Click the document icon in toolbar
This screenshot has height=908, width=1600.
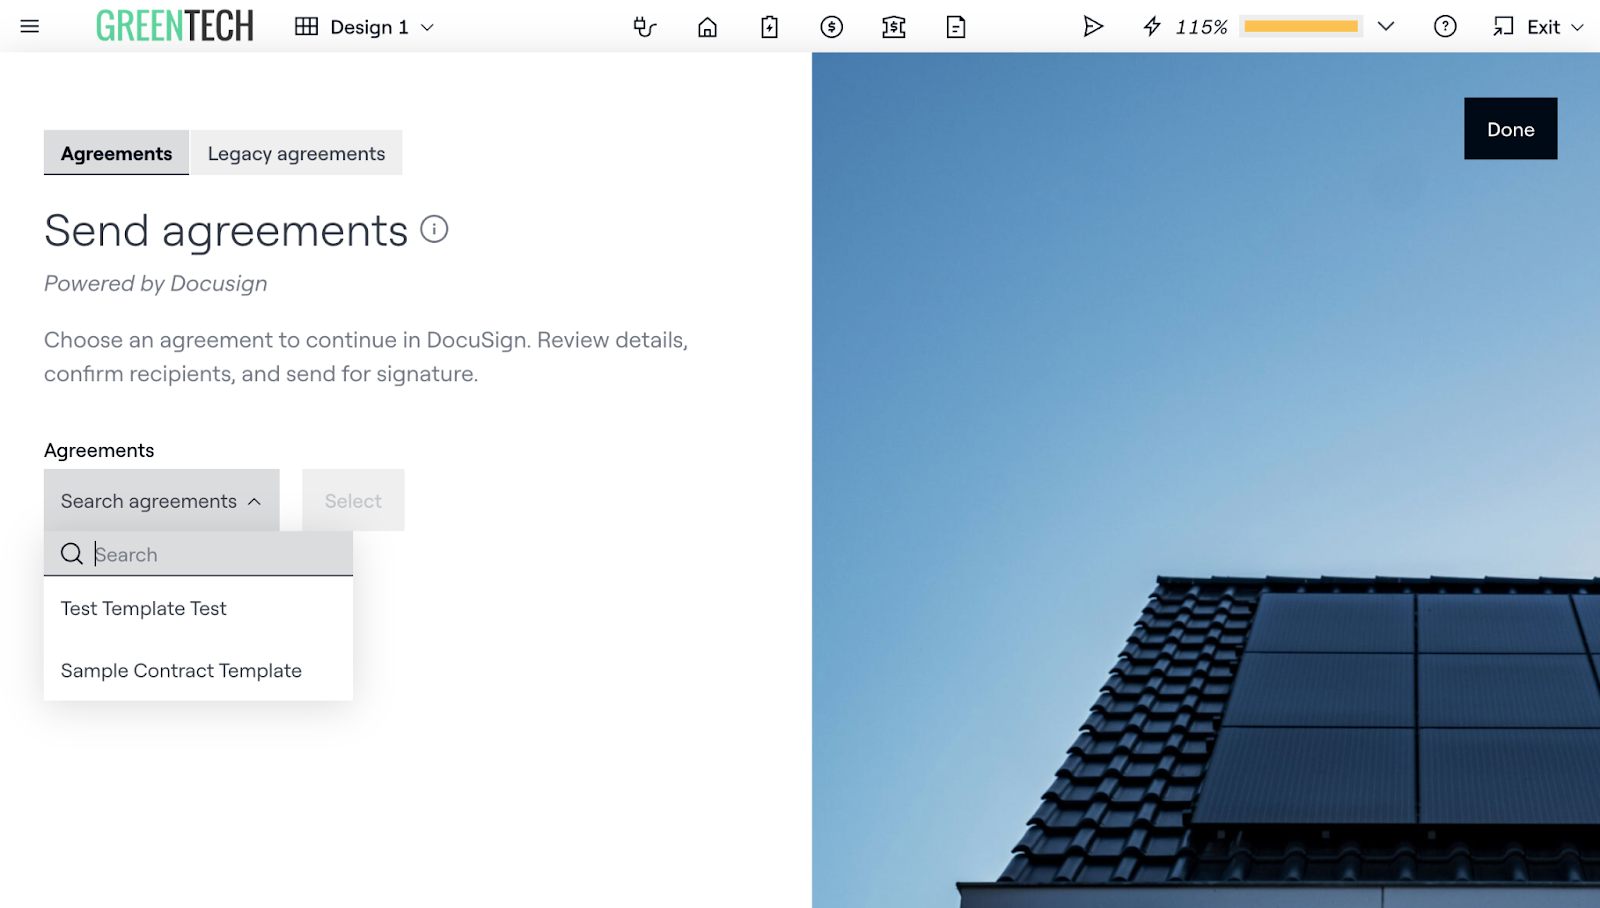[x=956, y=27]
